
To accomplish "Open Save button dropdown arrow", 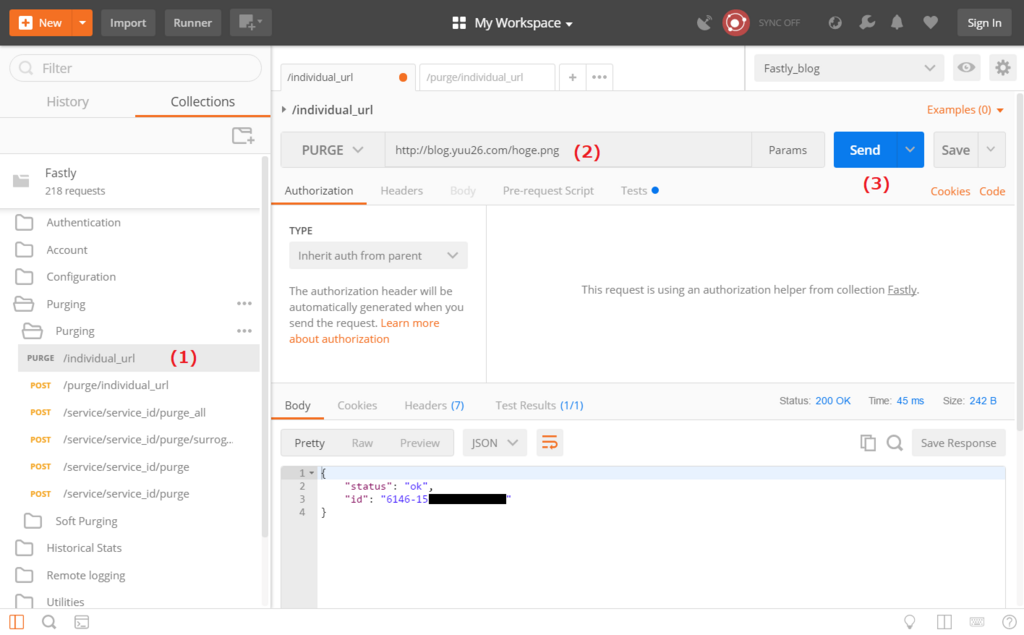I will click(x=991, y=150).
